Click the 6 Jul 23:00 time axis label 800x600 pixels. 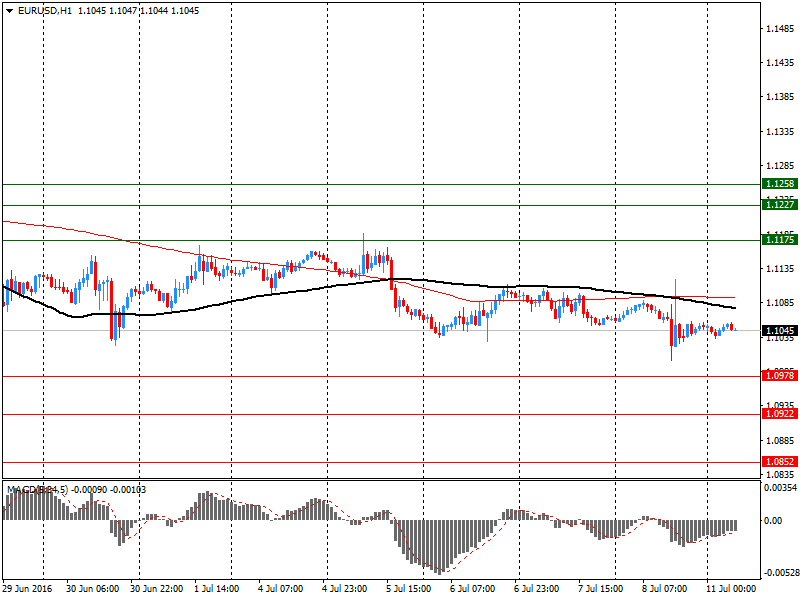tap(537, 589)
